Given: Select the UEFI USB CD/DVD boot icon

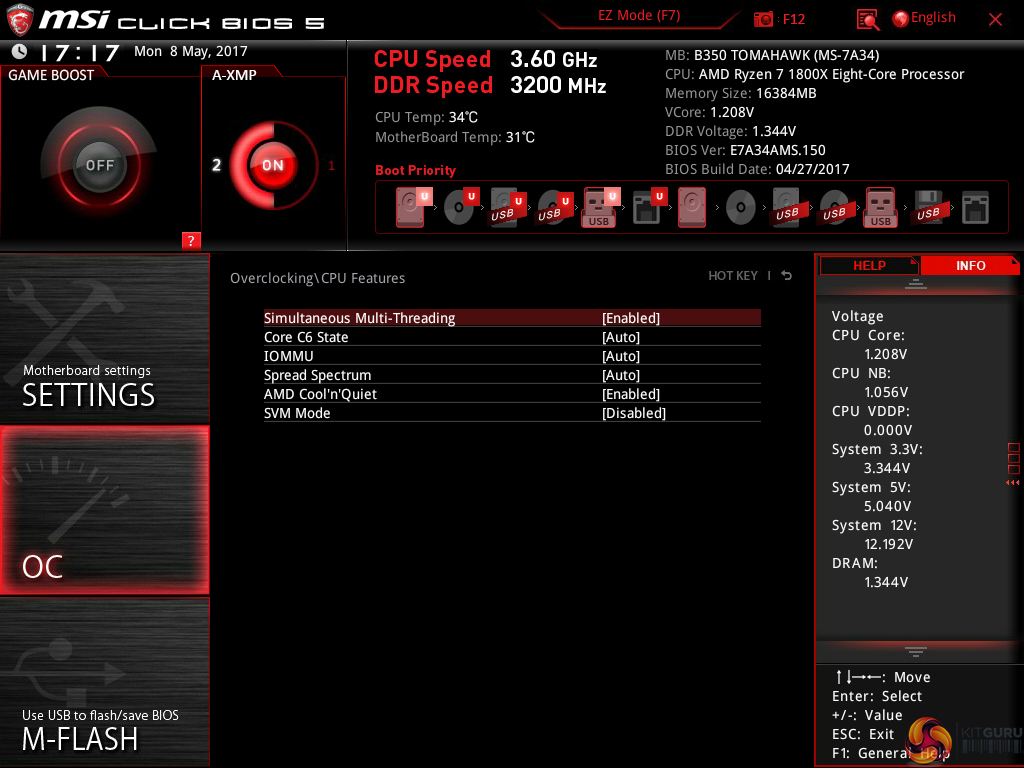Looking at the screenshot, I should 554,207.
